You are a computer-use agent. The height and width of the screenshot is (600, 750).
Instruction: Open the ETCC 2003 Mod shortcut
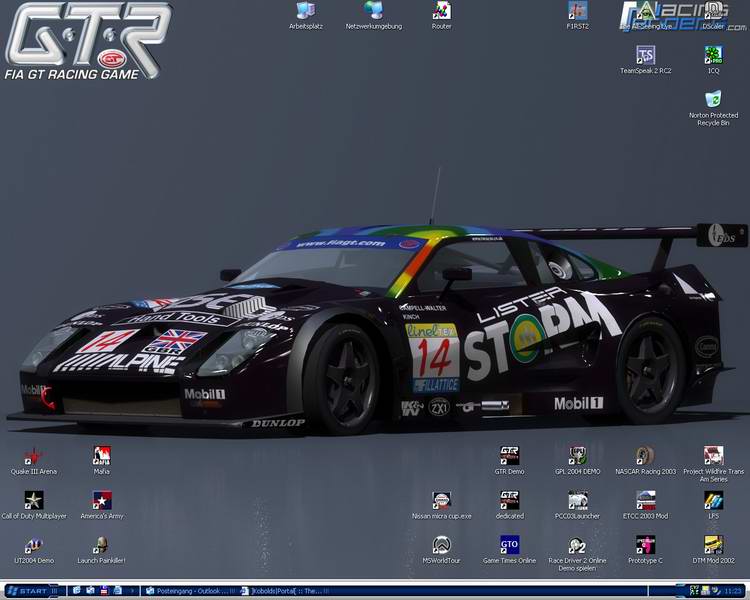[x=646, y=505]
